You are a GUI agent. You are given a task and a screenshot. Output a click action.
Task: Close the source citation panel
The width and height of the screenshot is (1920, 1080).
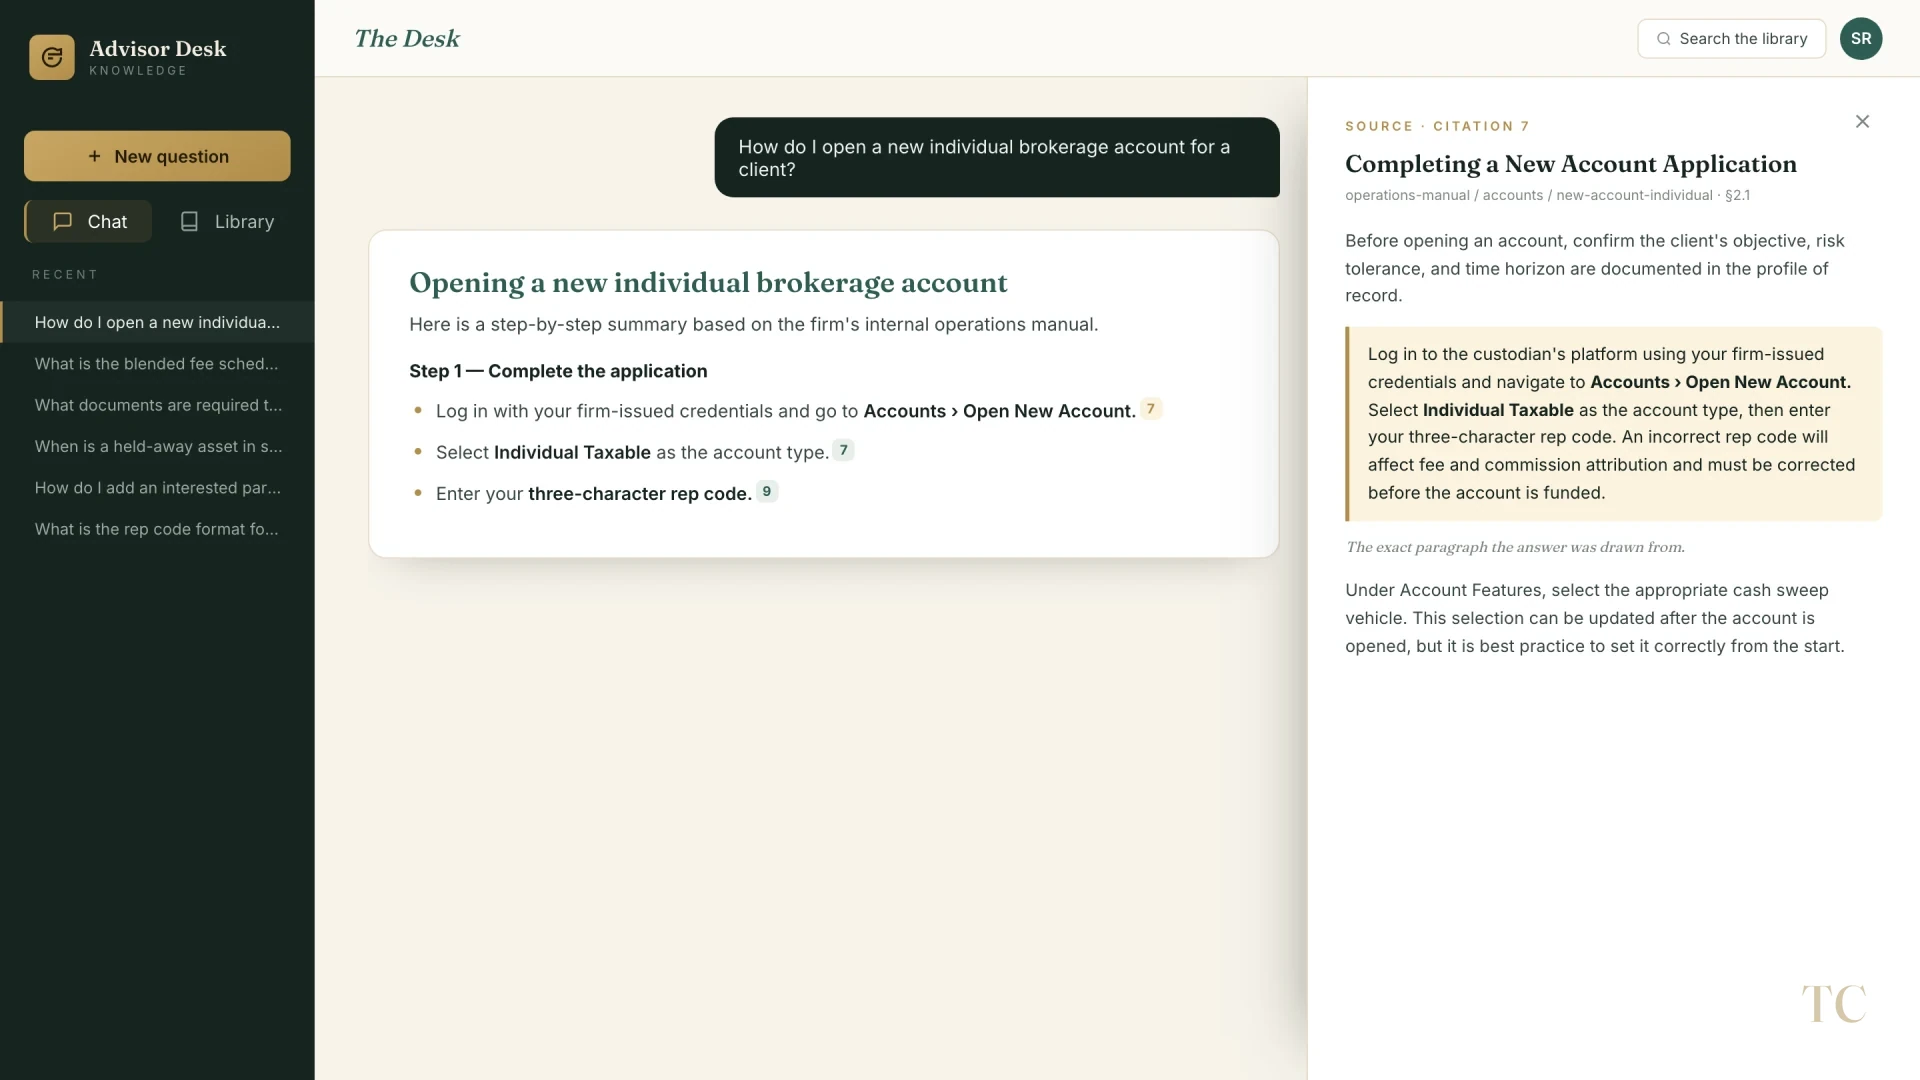tap(1862, 122)
